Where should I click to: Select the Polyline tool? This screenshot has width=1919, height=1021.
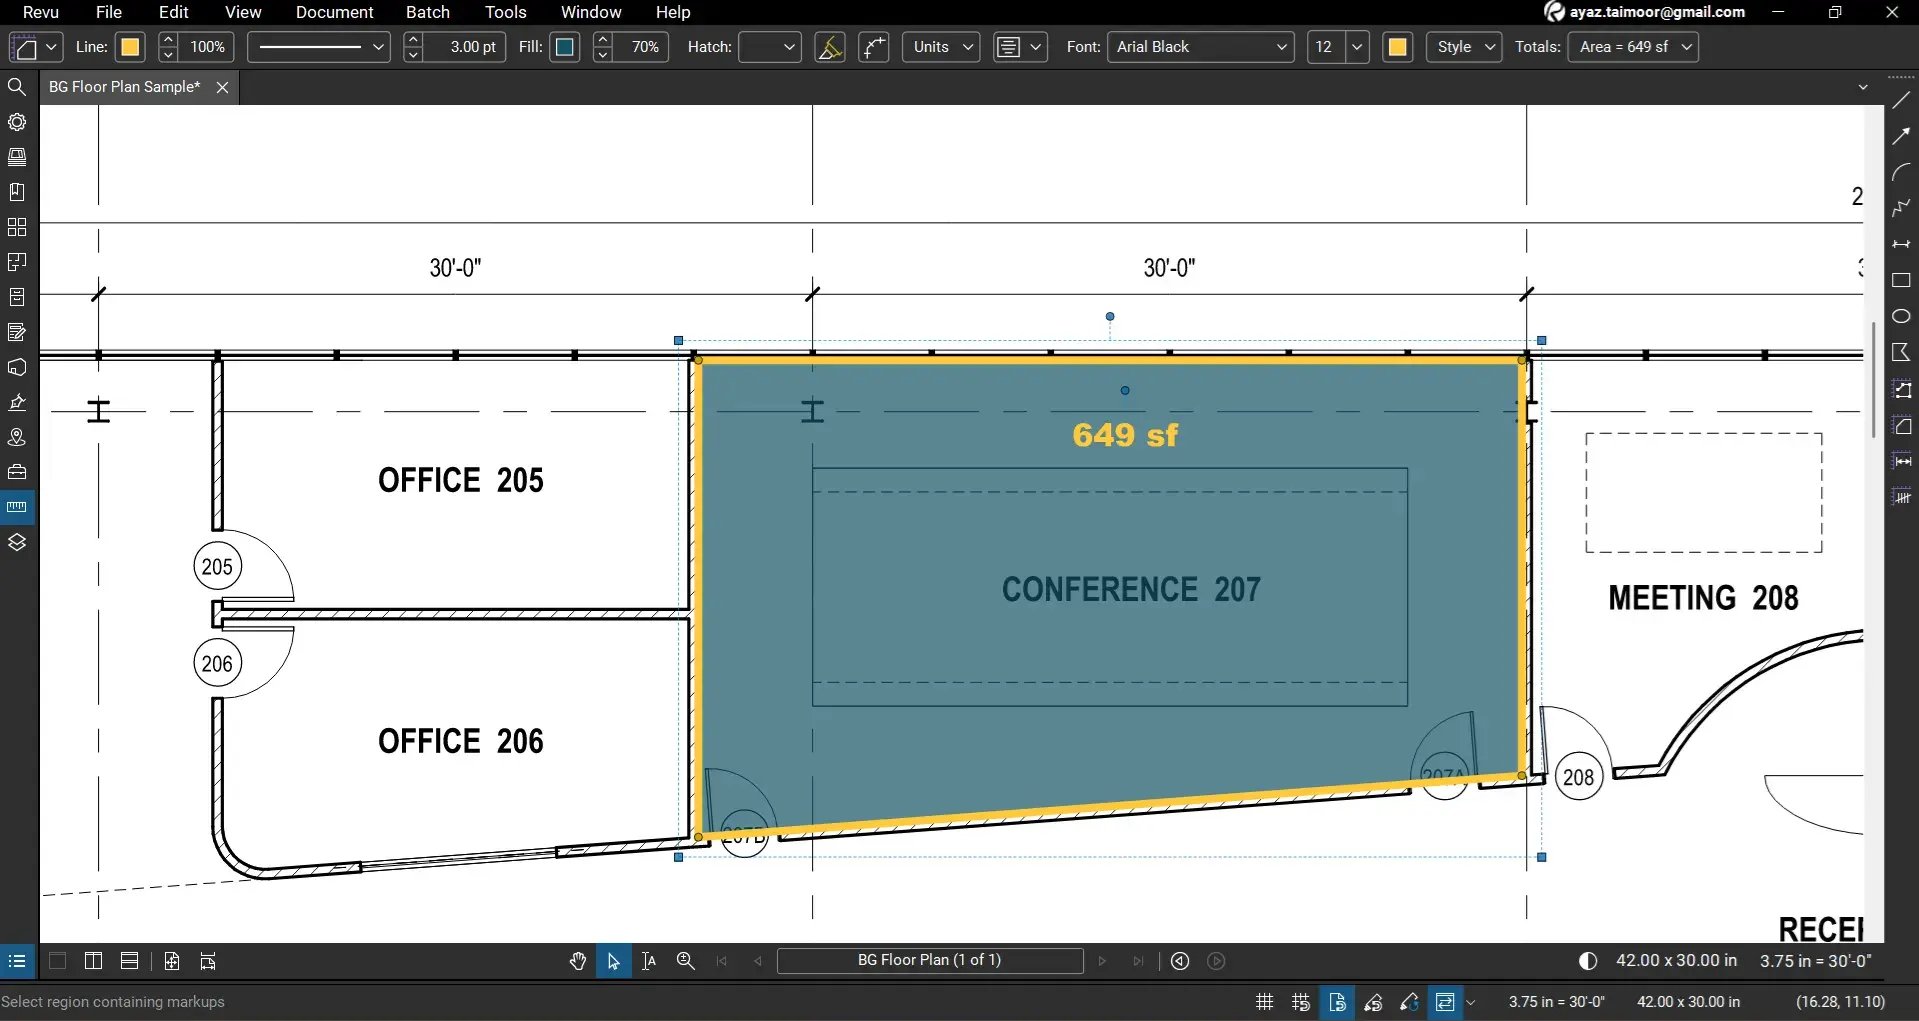click(1901, 208)
